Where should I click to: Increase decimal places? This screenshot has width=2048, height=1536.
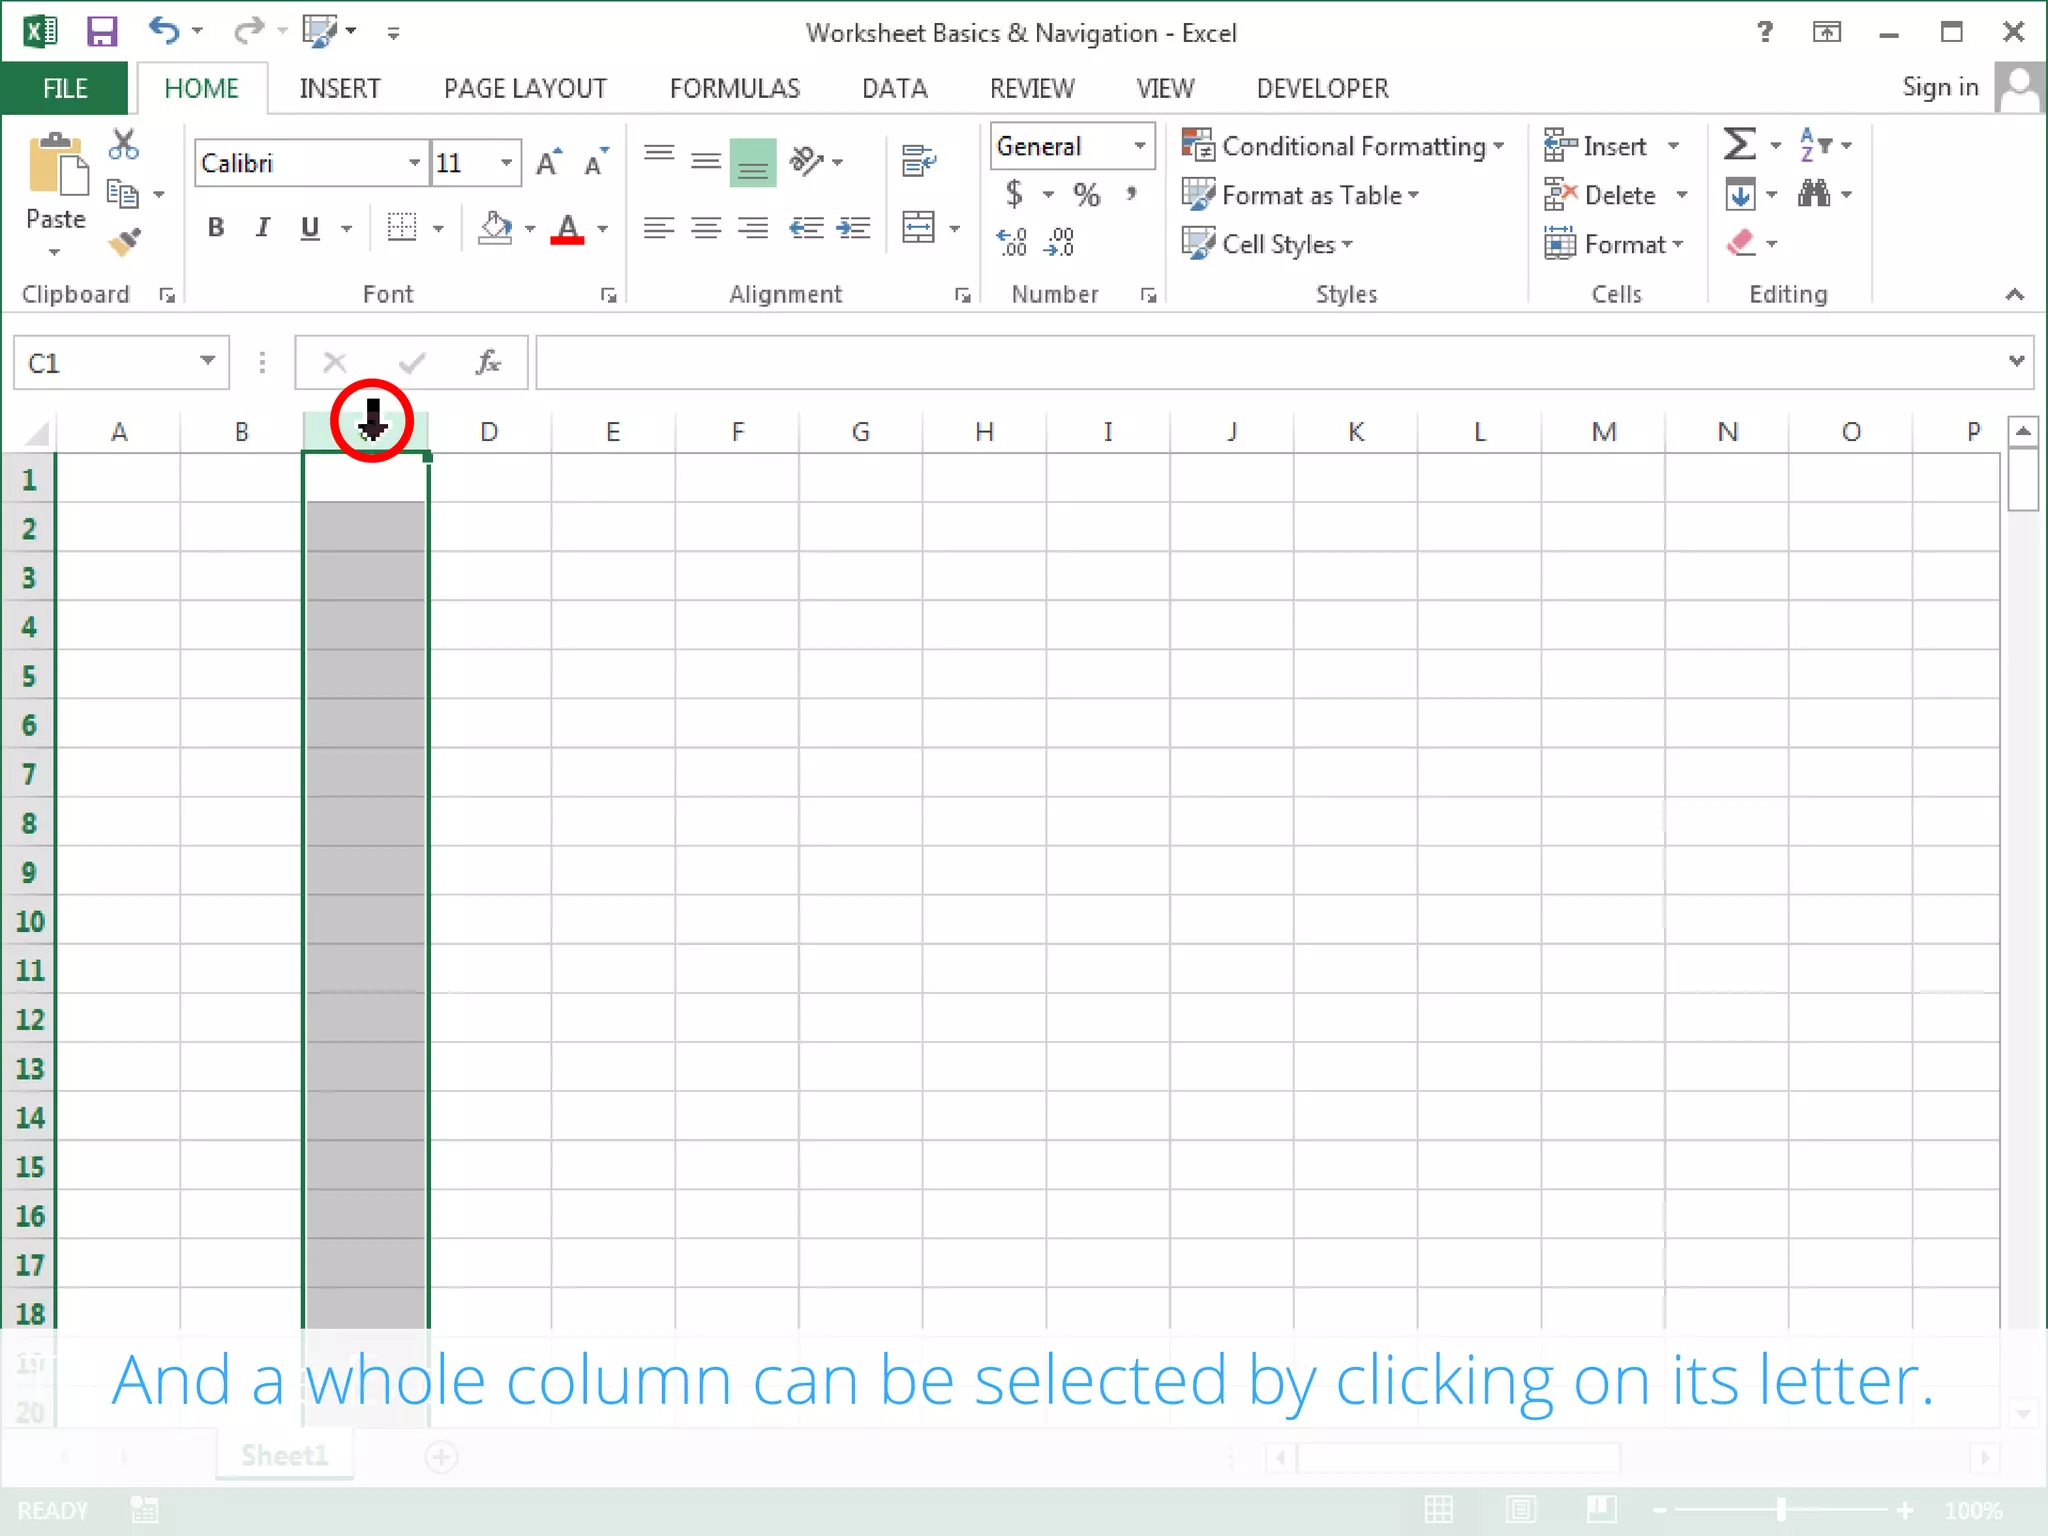1012,242
